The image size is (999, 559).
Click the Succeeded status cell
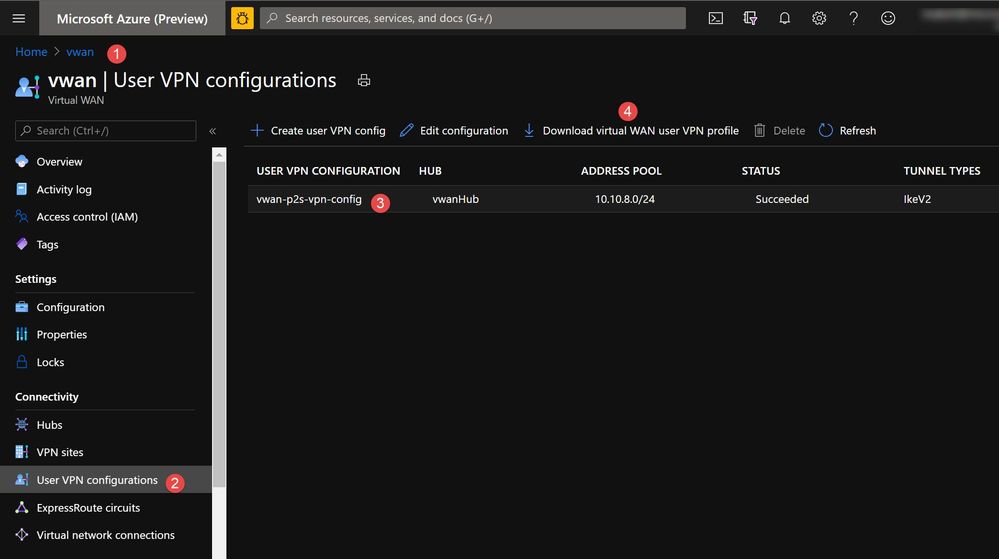point(782,199)
